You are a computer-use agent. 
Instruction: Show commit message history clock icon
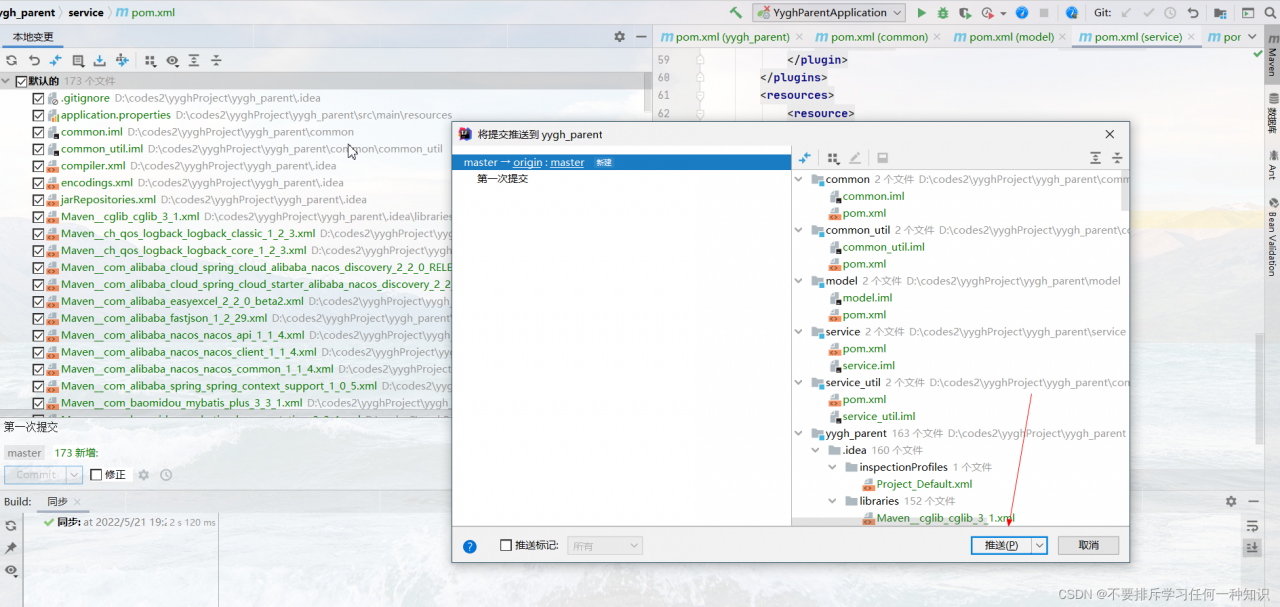pyautogui.click(x=166, y=475)
